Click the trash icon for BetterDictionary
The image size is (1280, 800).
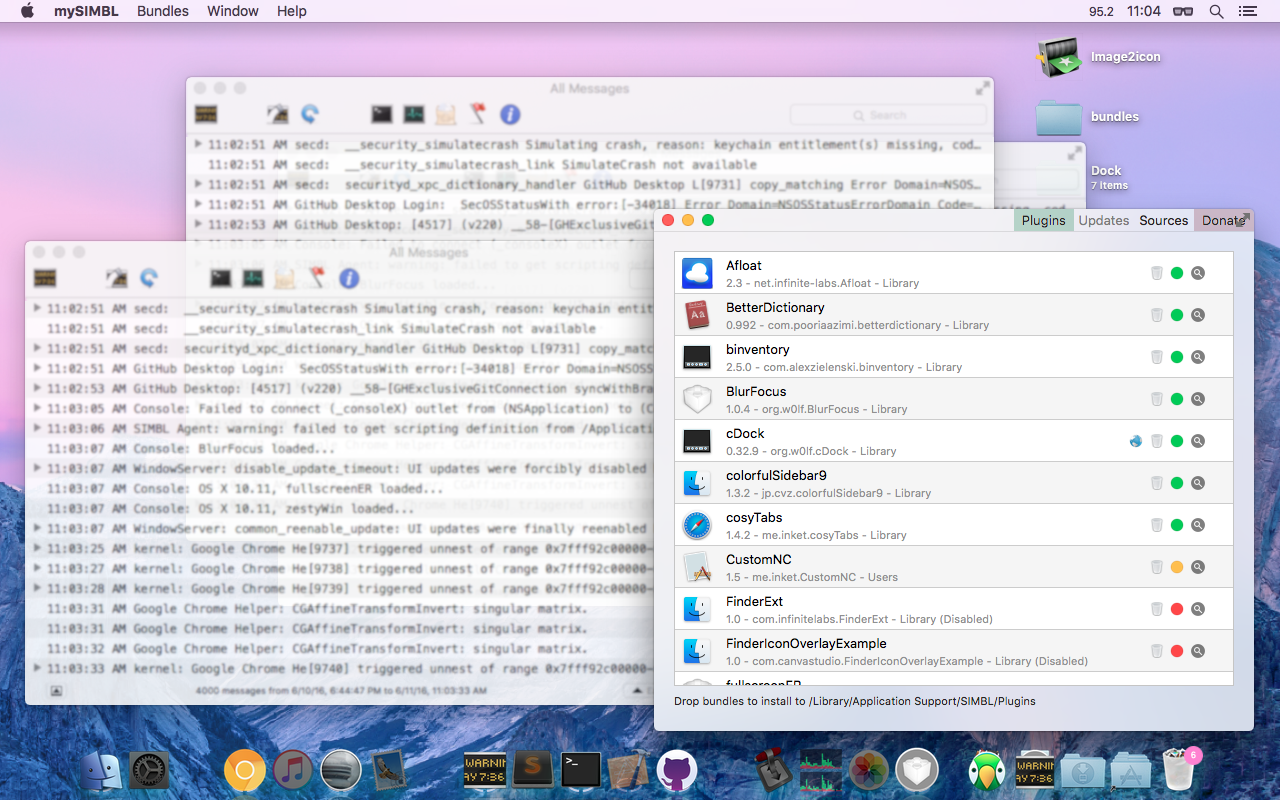coord(1157,315)
